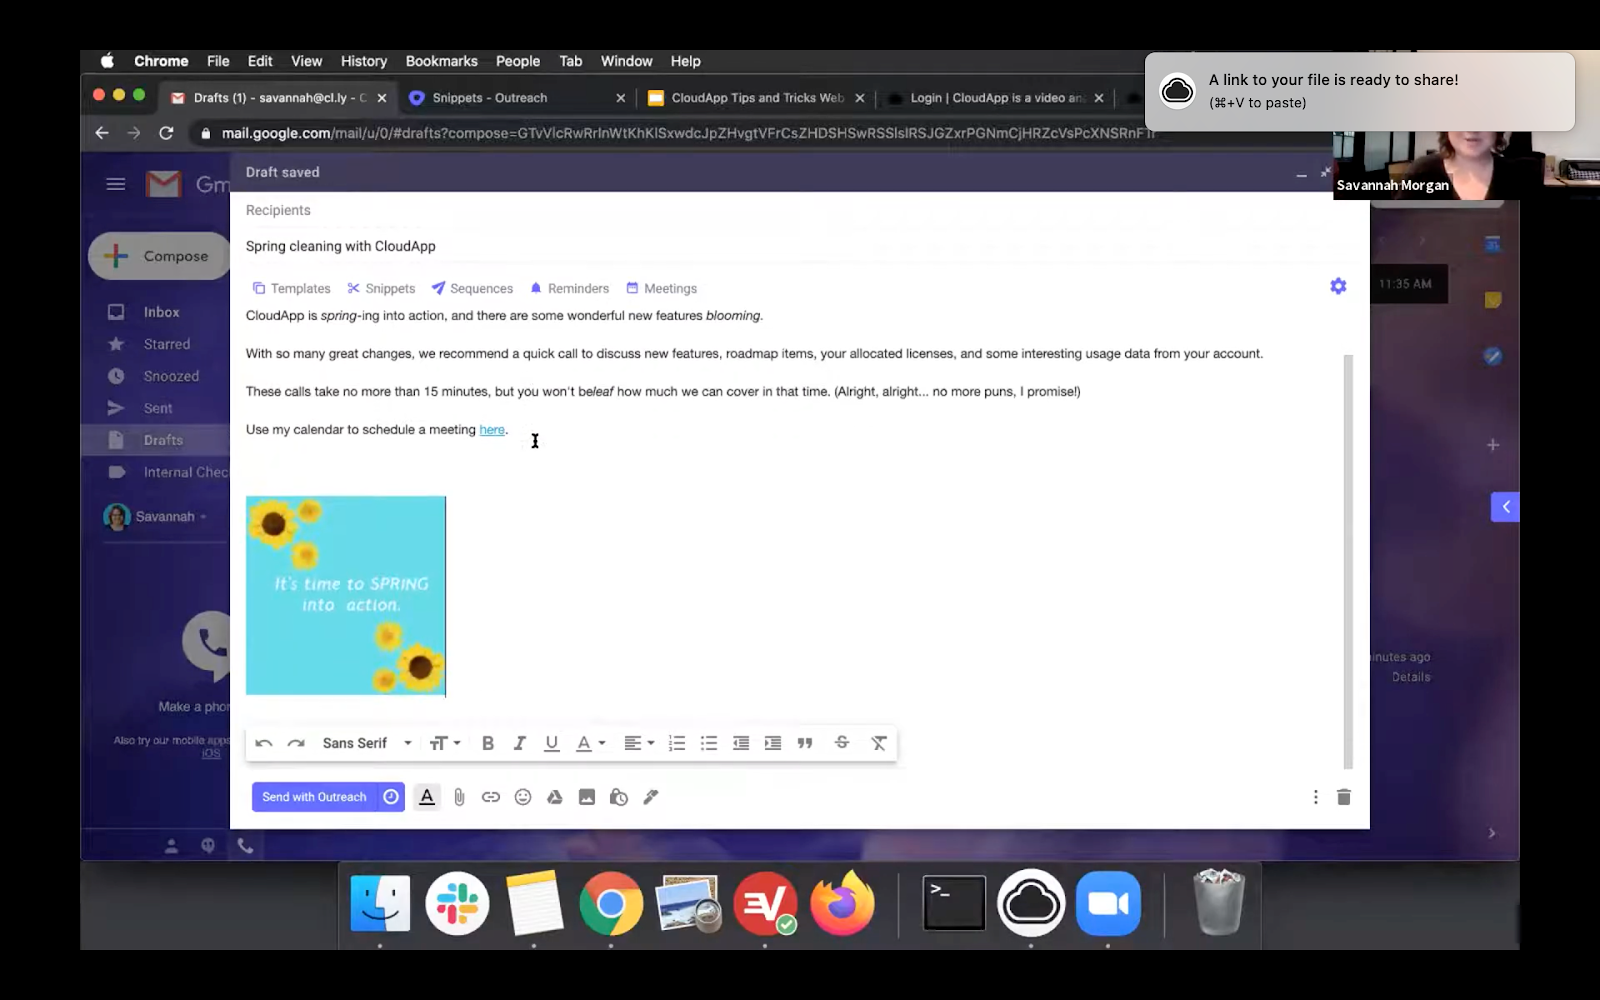Toggle Bold formatting
The image size is (1600, 1000).
tap(488, 743)
